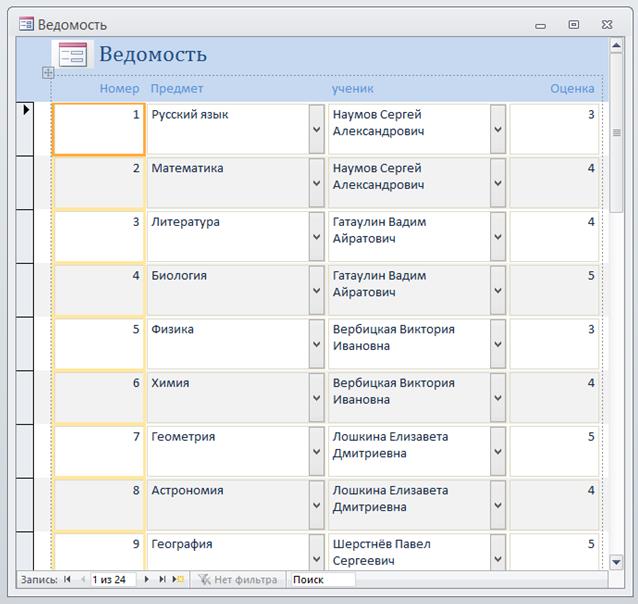The height and width of the screenshot is (604, 638).
Task: Open student dropdown in record 2
Action: point(498,183)
